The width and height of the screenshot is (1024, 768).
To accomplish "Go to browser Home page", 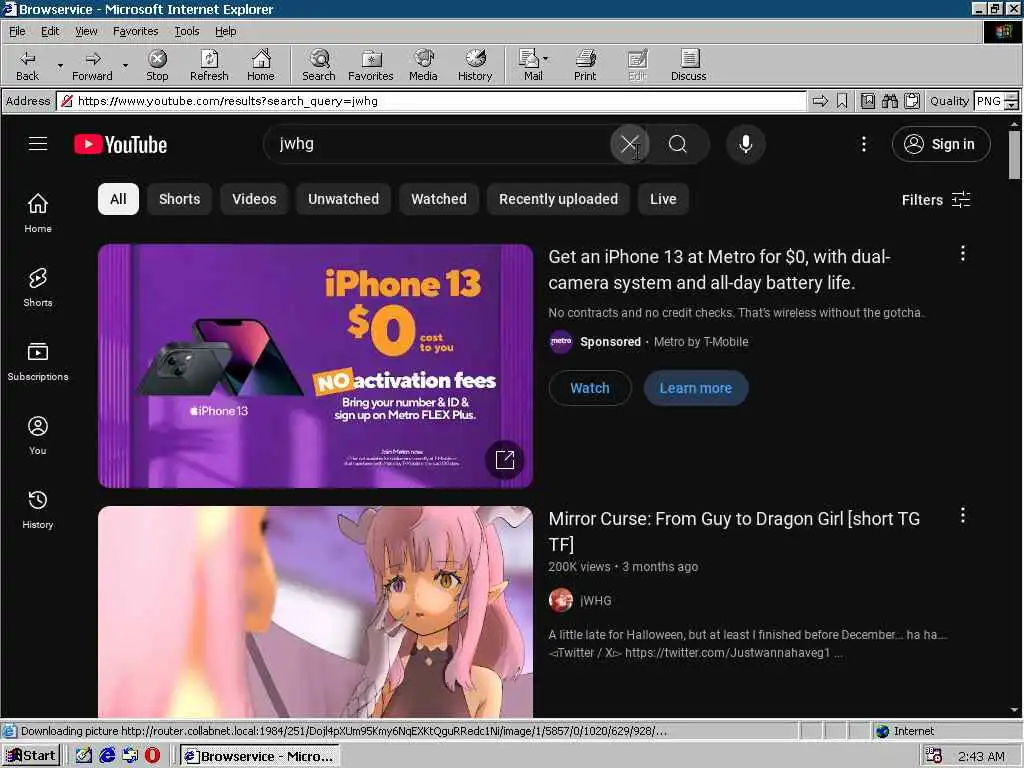I will pos(261,65).
